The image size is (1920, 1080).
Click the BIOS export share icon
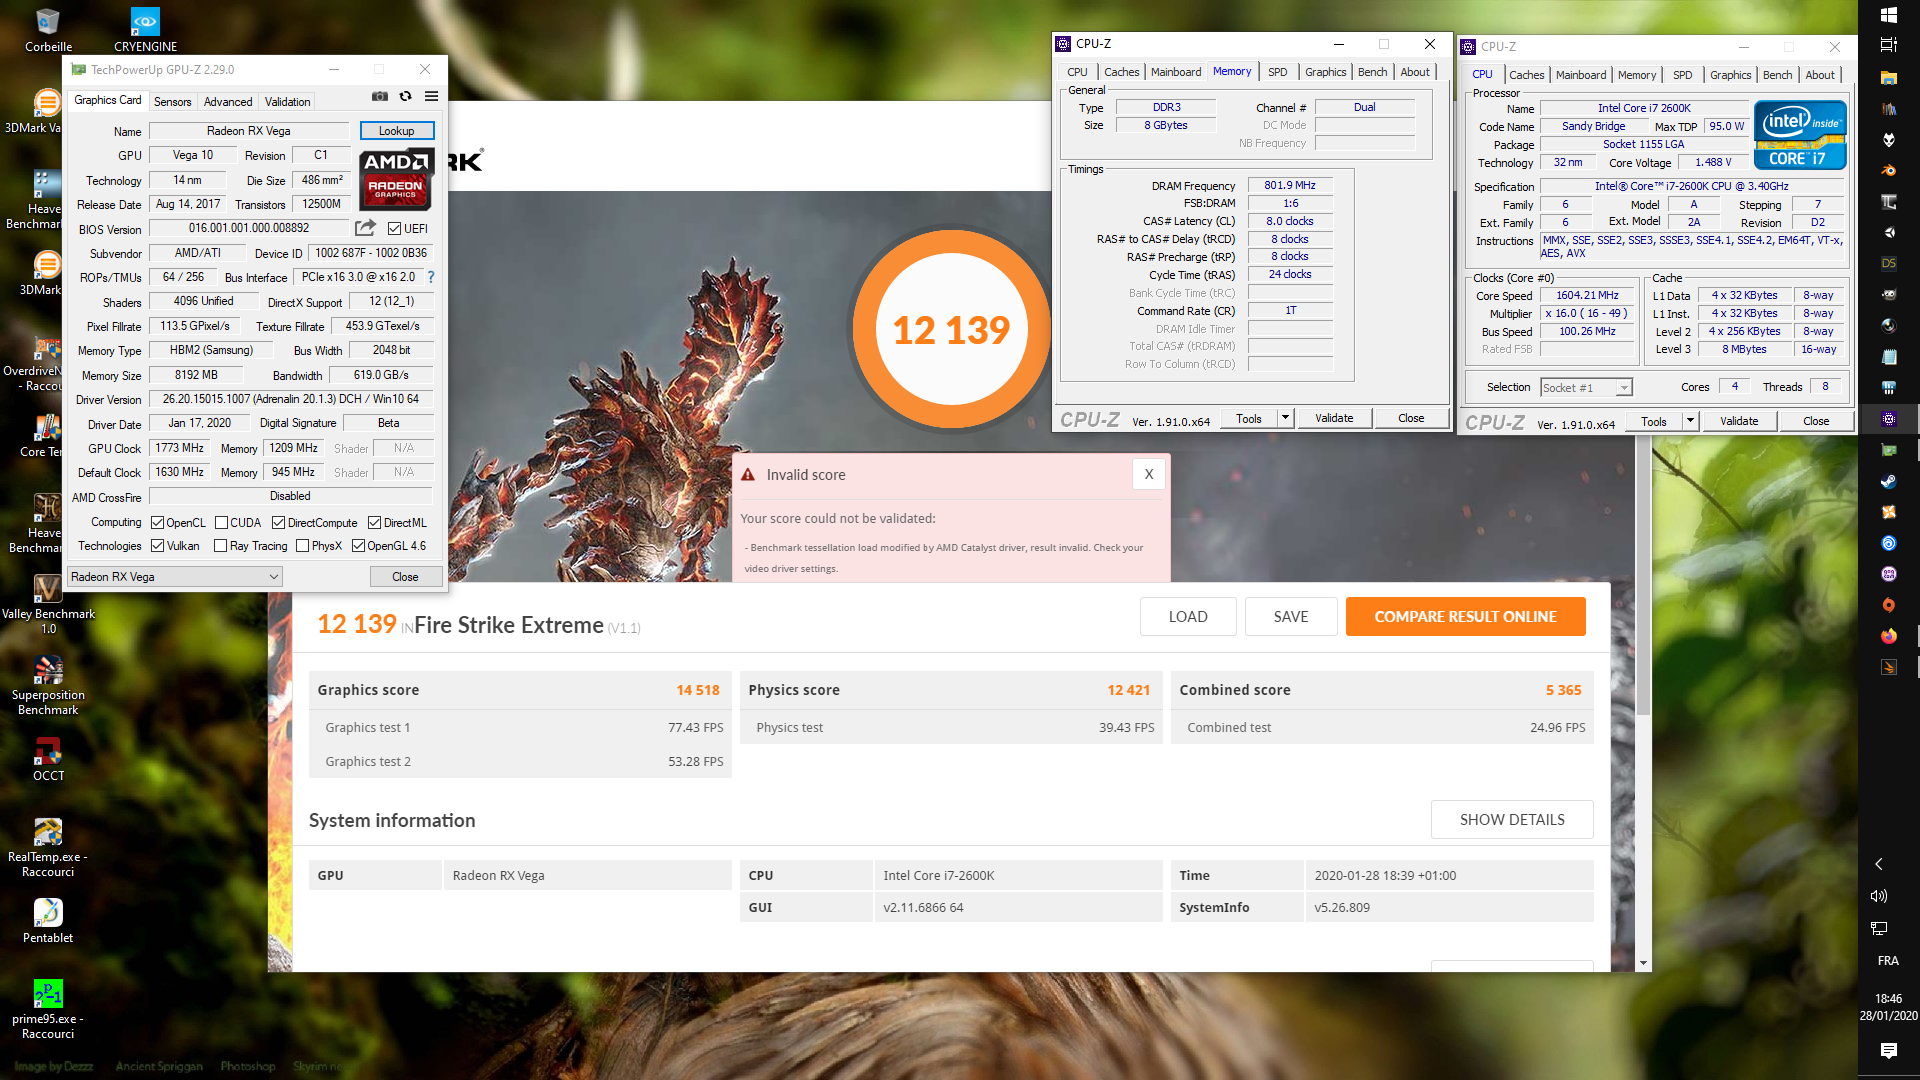pos(365,228)
